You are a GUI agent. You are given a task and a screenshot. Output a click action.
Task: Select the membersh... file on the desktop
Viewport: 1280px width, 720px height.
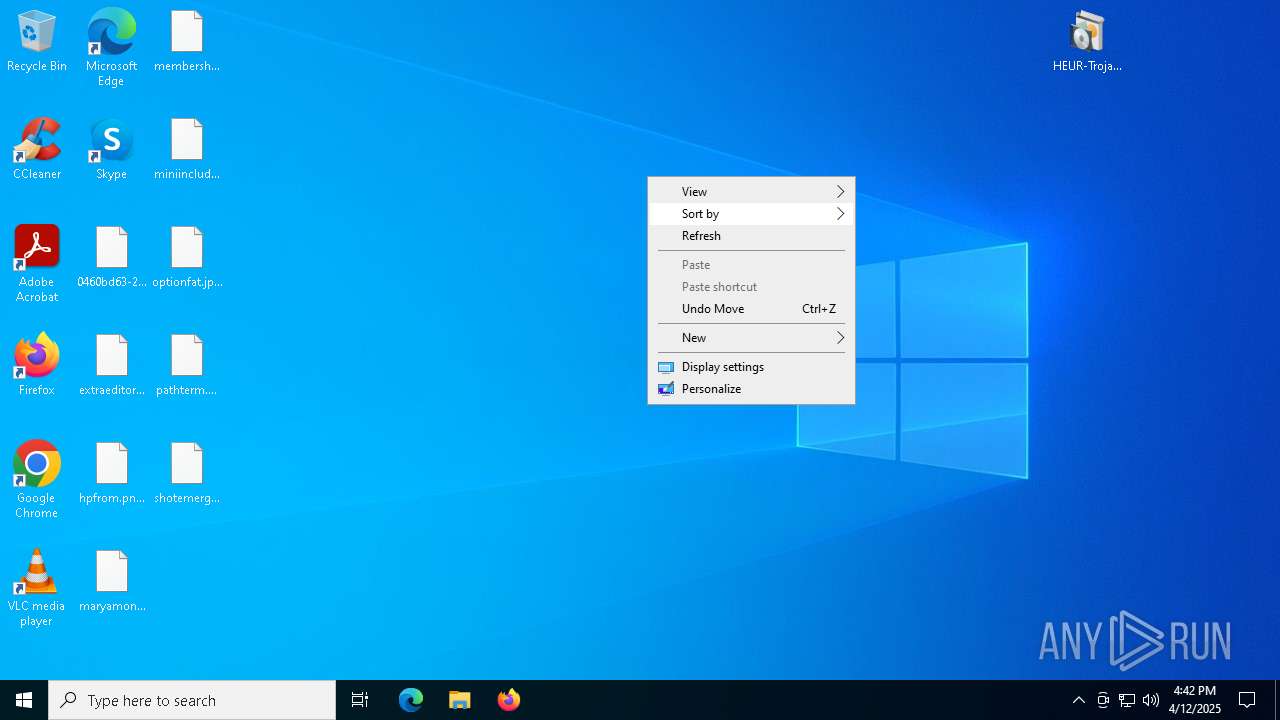187,41
